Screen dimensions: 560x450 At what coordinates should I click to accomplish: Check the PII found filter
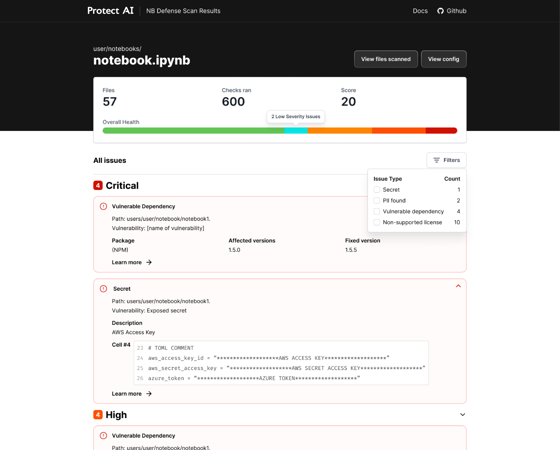pyautogui.click(x=376, y=200)
